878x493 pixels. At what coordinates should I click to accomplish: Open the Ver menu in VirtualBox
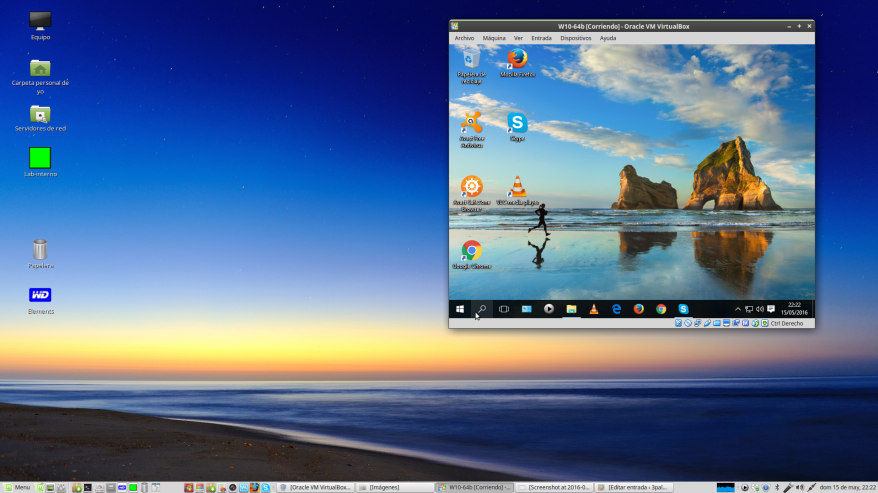pos(519,38)
